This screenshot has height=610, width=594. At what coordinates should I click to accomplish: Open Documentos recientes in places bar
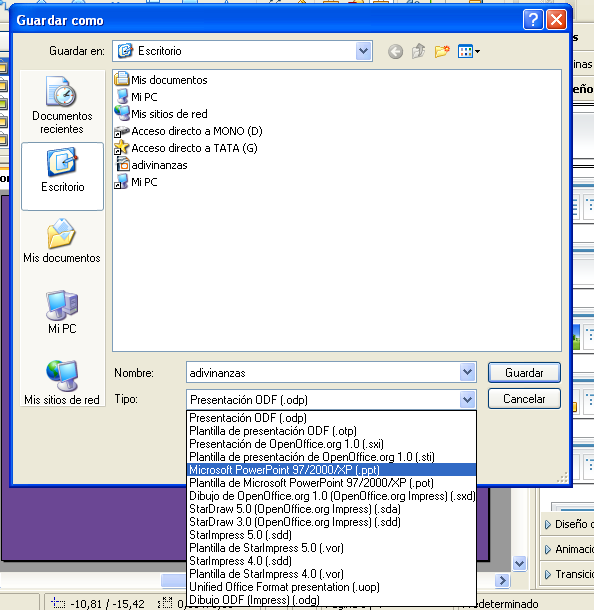pyautogui.click(x=62, y=105)
